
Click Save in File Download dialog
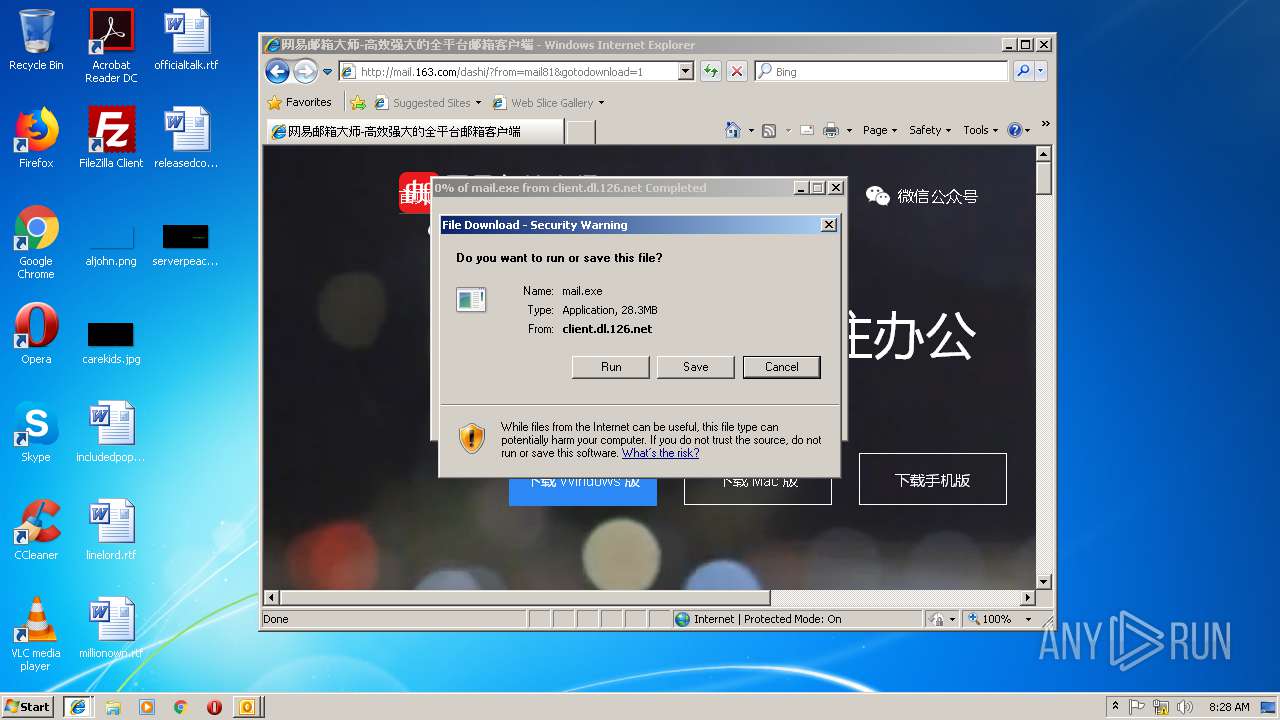tap(696, 367)
